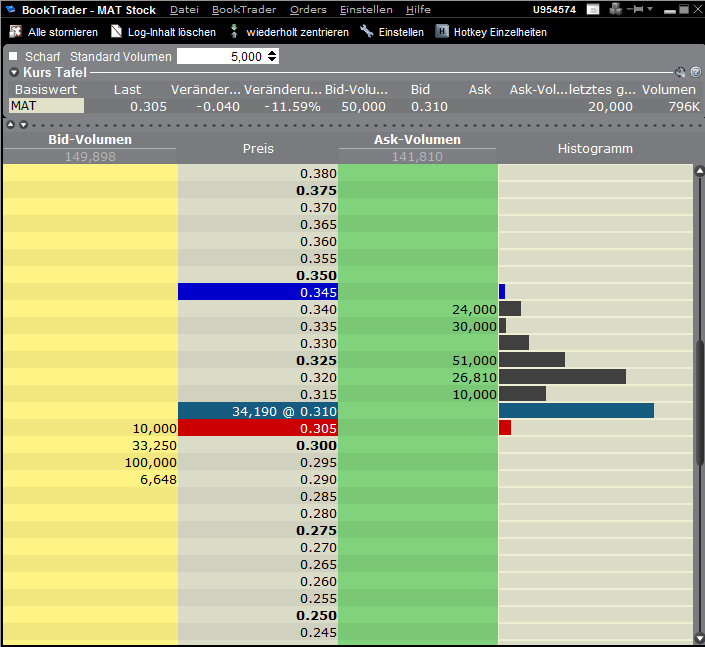Click the stacked cubes icon in title bar

(x=615, y=9)
